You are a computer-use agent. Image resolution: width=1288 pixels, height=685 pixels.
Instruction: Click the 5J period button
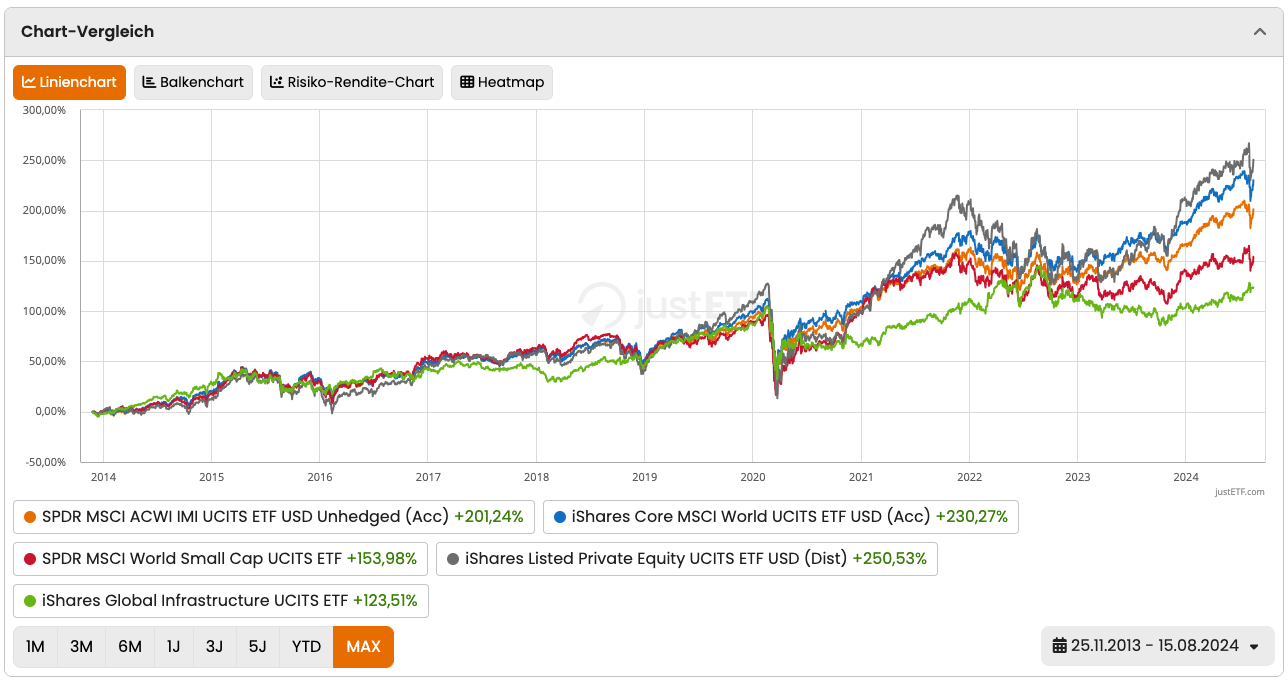point(257,647)
